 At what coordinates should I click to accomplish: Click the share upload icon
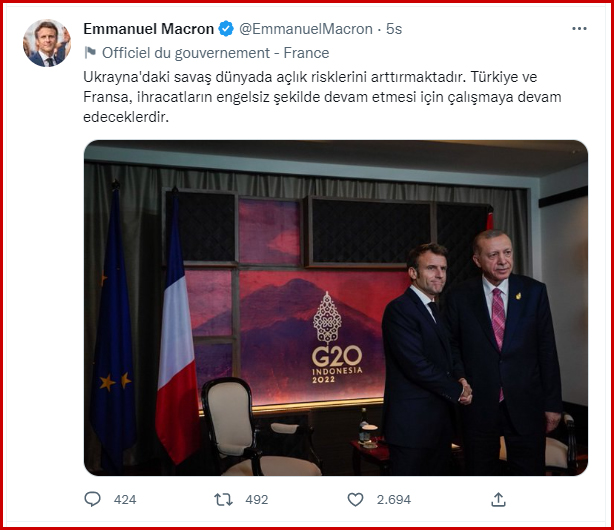498,499
